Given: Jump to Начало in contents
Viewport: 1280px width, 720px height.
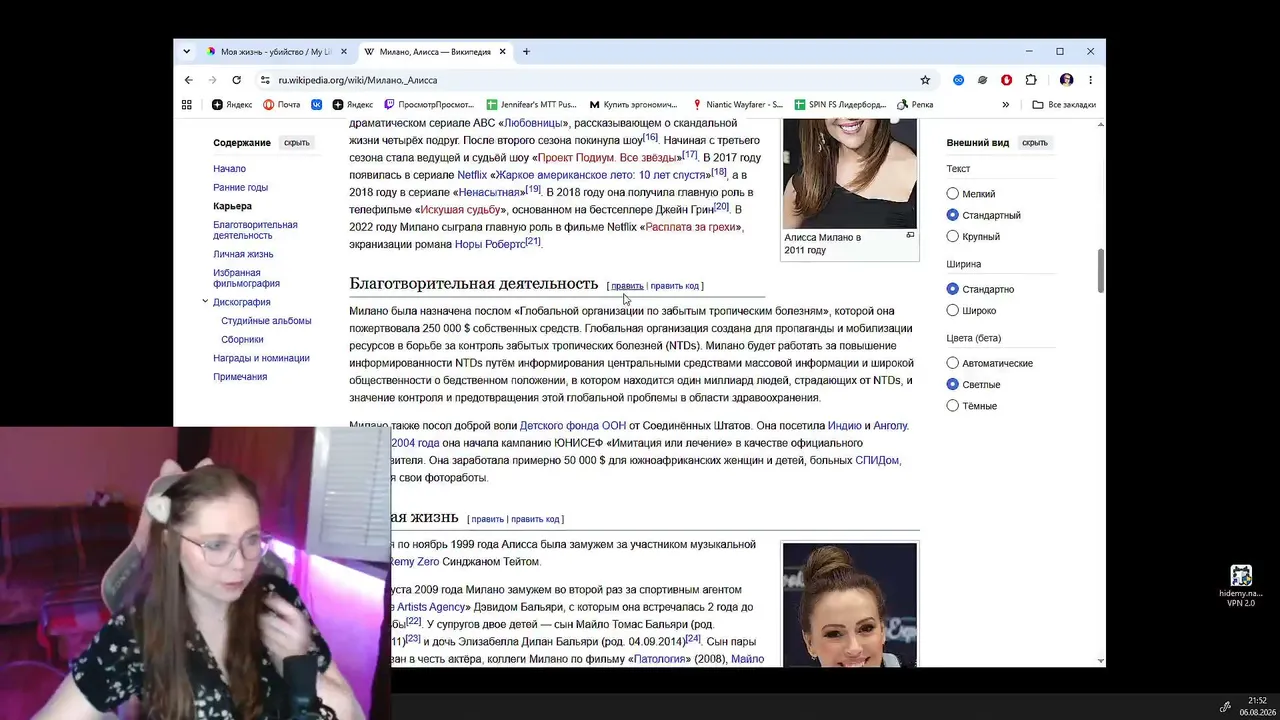Looking at the screenshot, I should 229,169.
